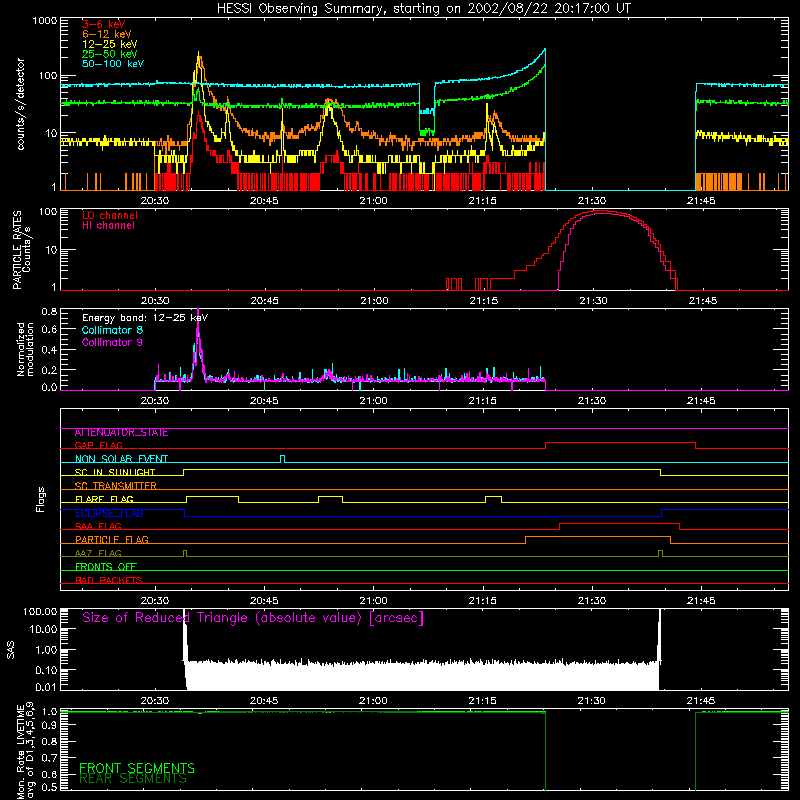800x800 pixels.
Task: Click the '0.4' tick on modulation axis
Action: (49, 350)
